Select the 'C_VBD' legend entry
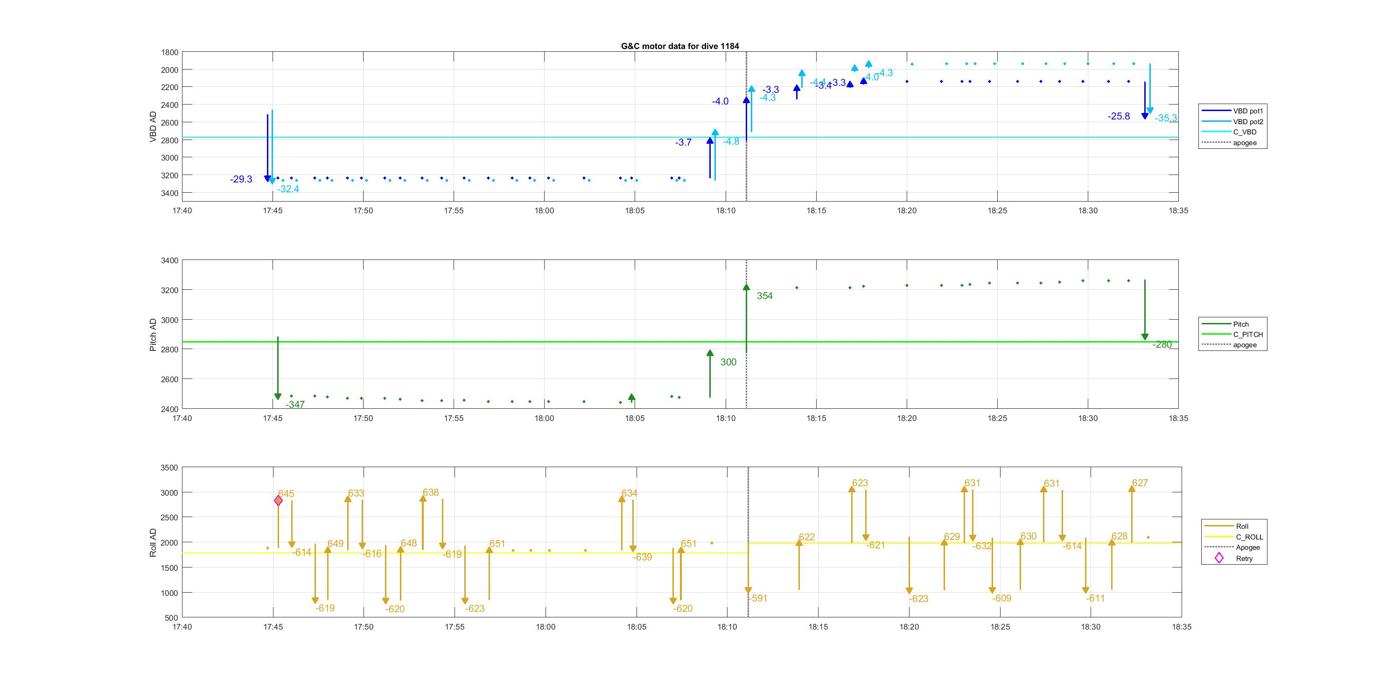This screenshot has width=1400, height=693. (x=1245, y=132)
